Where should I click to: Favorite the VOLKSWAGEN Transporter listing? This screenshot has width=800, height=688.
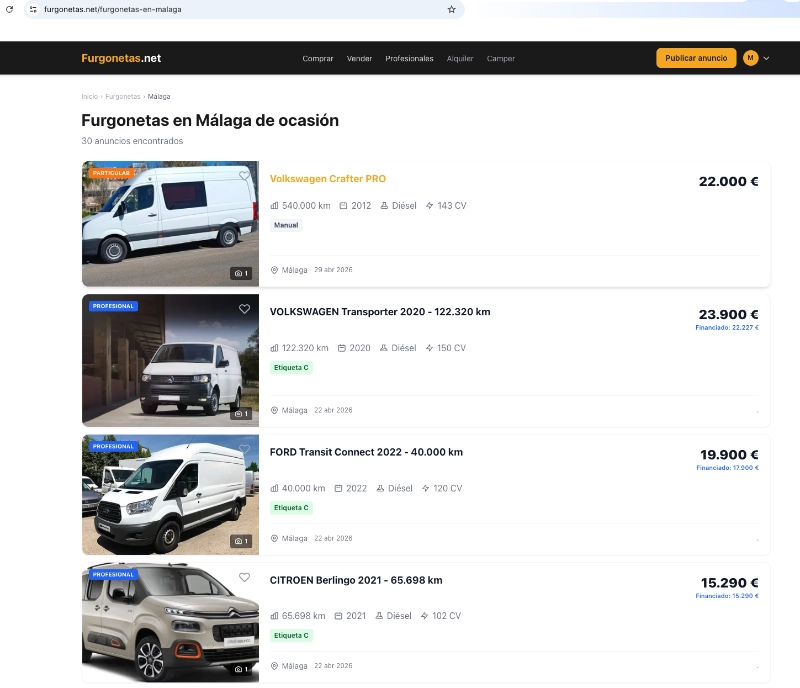(244, 309)
